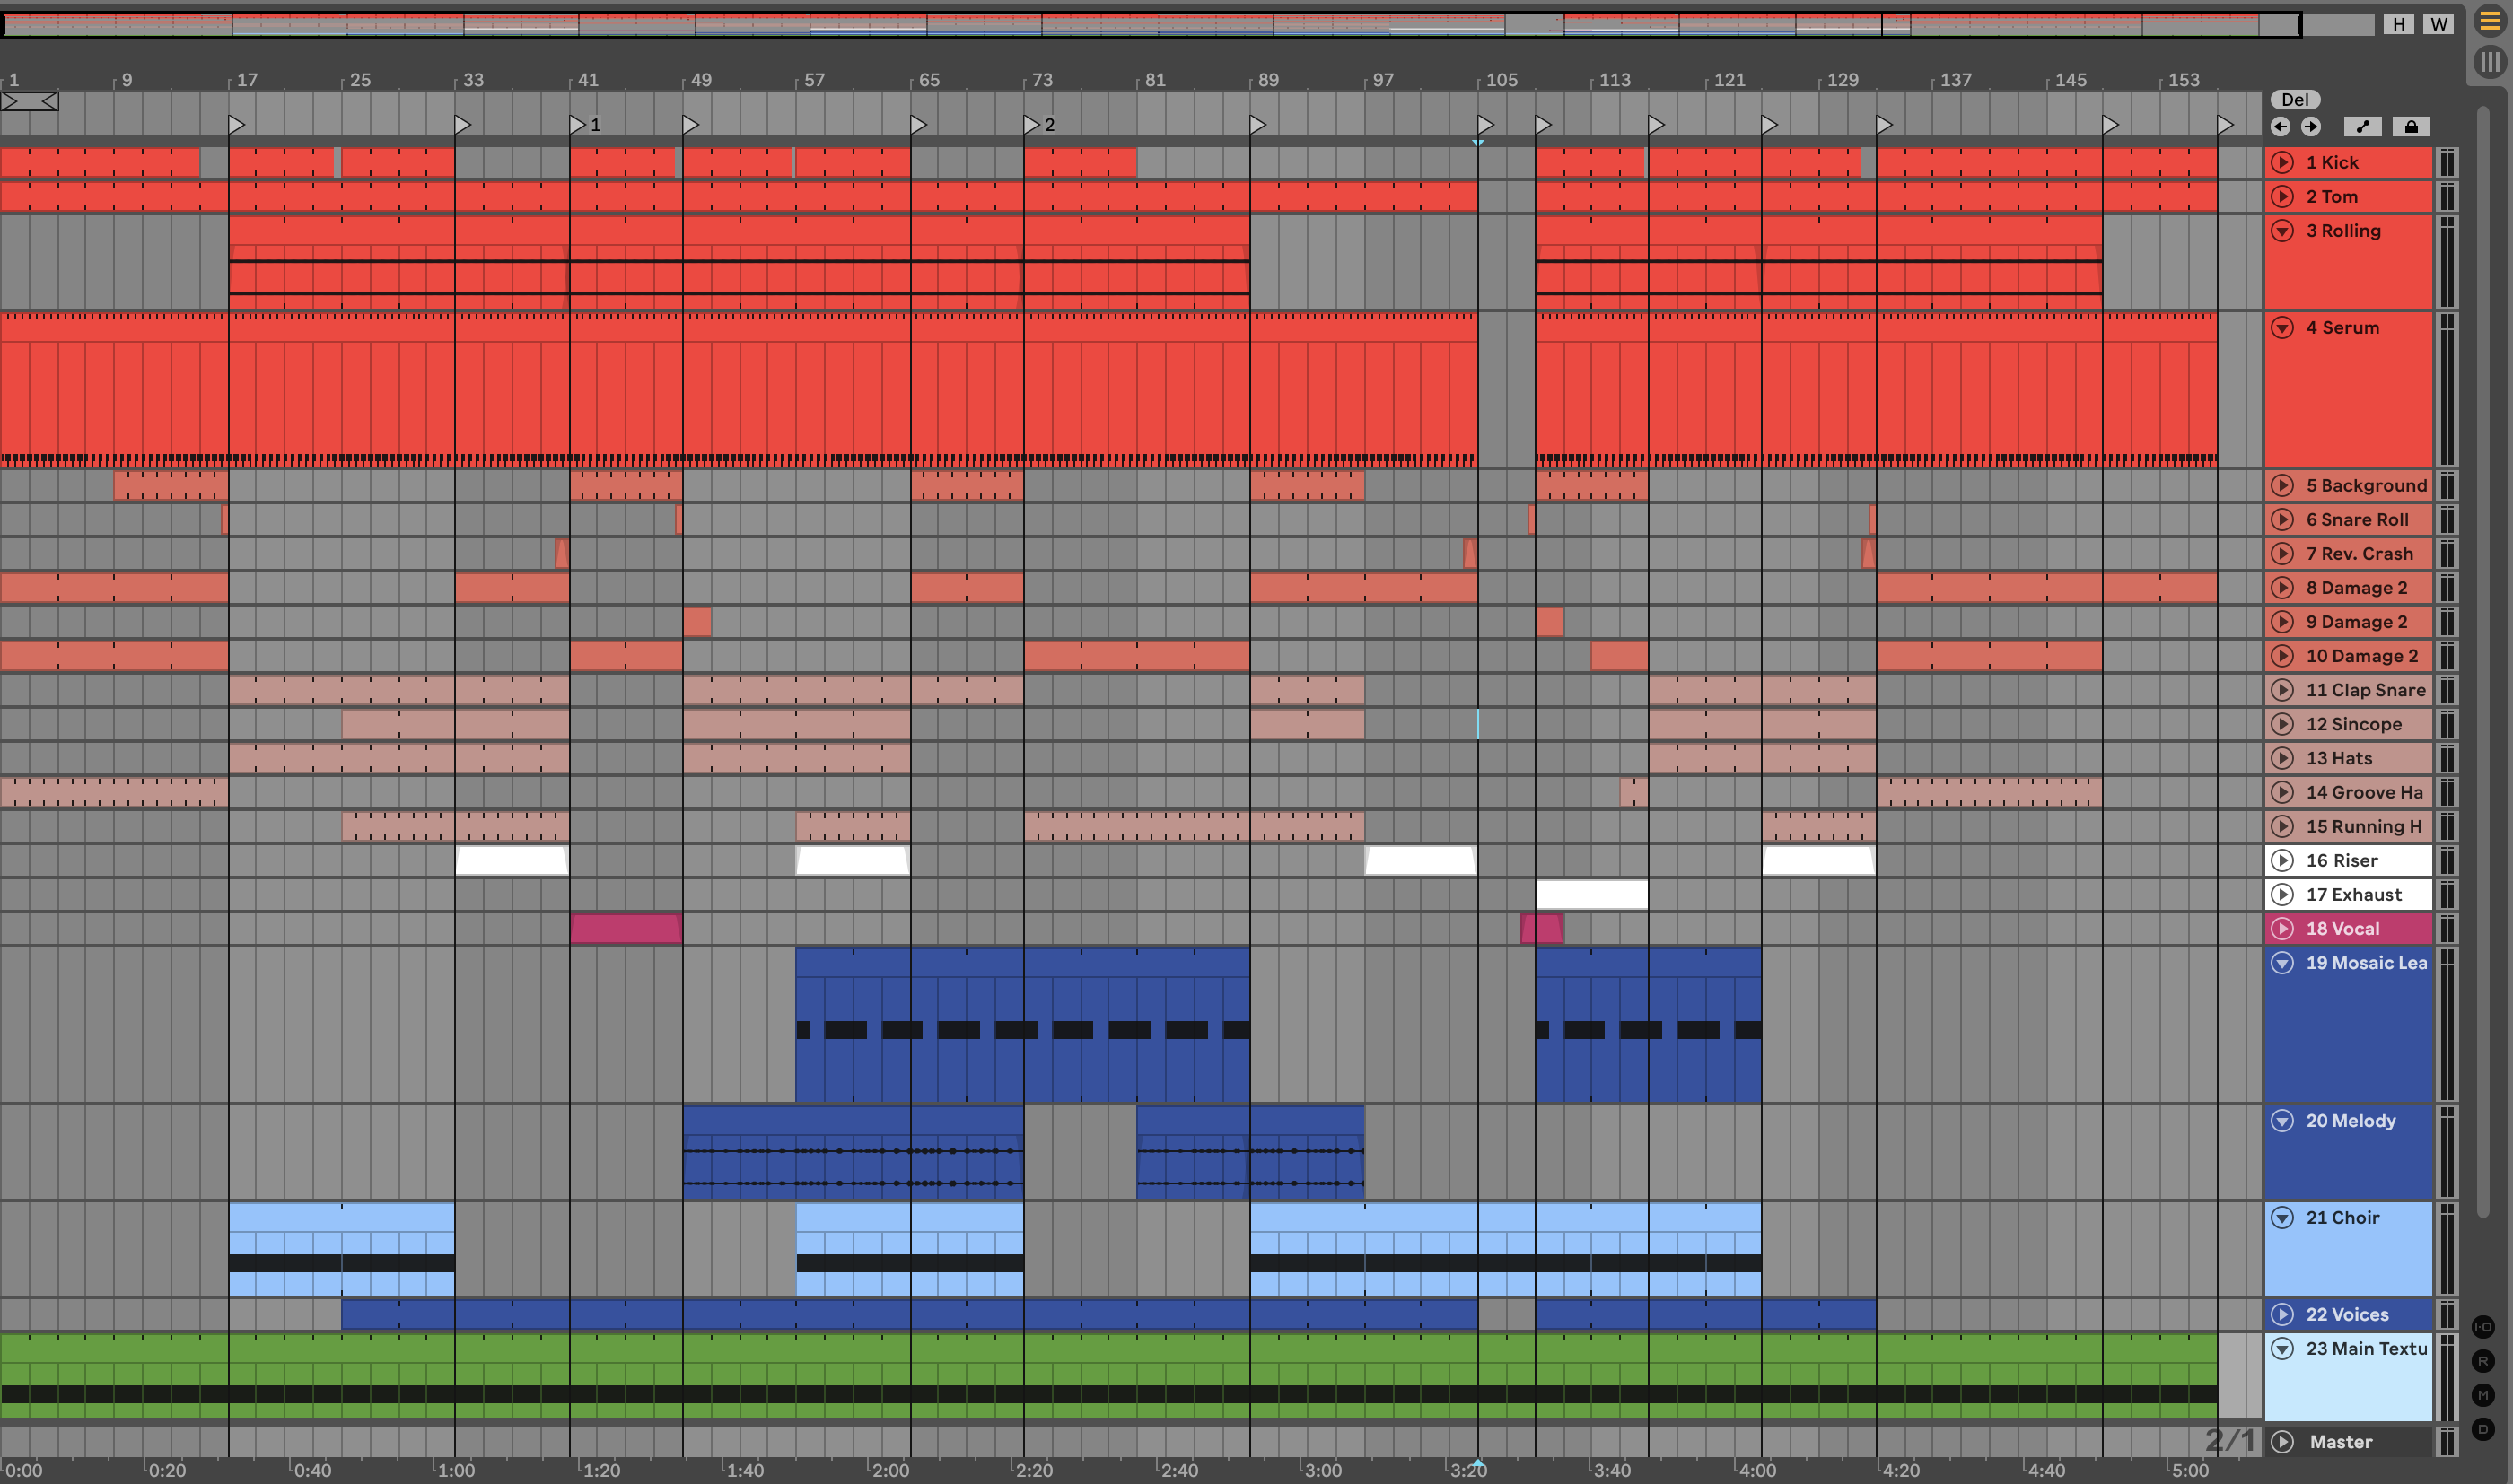Switch to Session view selector icon
This screenshot has height=1484, width=2513.
[2489, 62]
